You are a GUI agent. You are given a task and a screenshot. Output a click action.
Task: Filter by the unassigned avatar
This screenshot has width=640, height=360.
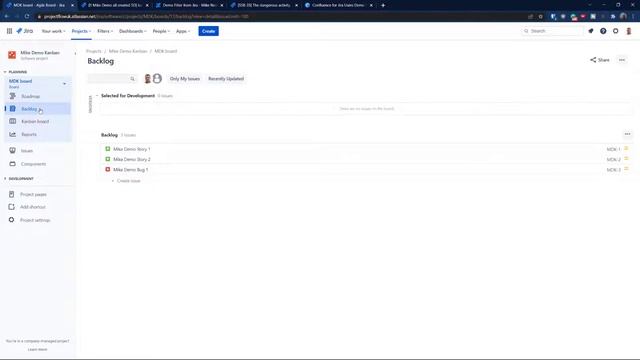[x=157, y=78]
